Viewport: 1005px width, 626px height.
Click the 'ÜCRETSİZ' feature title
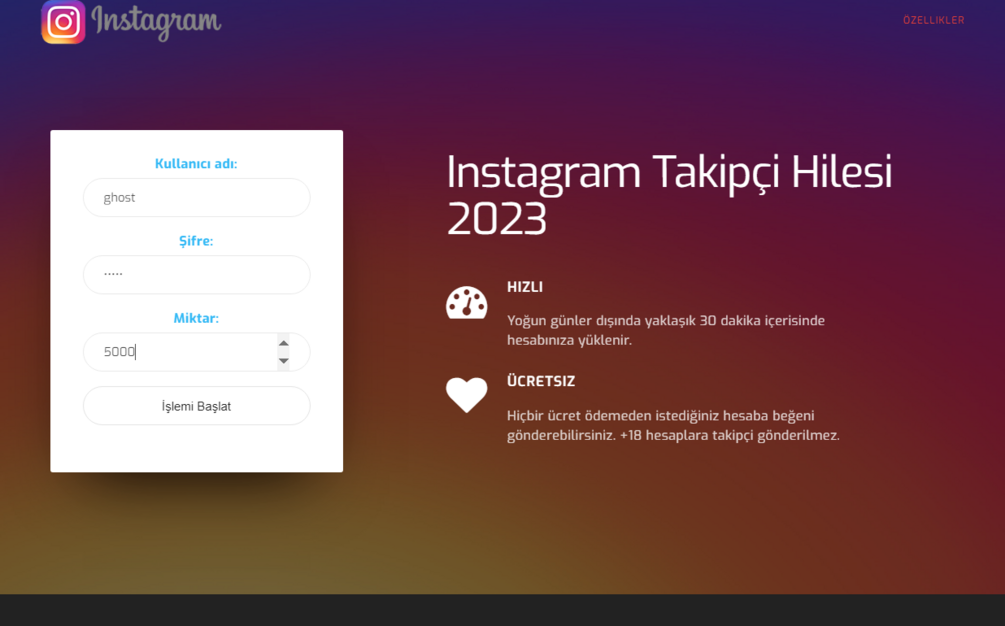click(541, 381)
